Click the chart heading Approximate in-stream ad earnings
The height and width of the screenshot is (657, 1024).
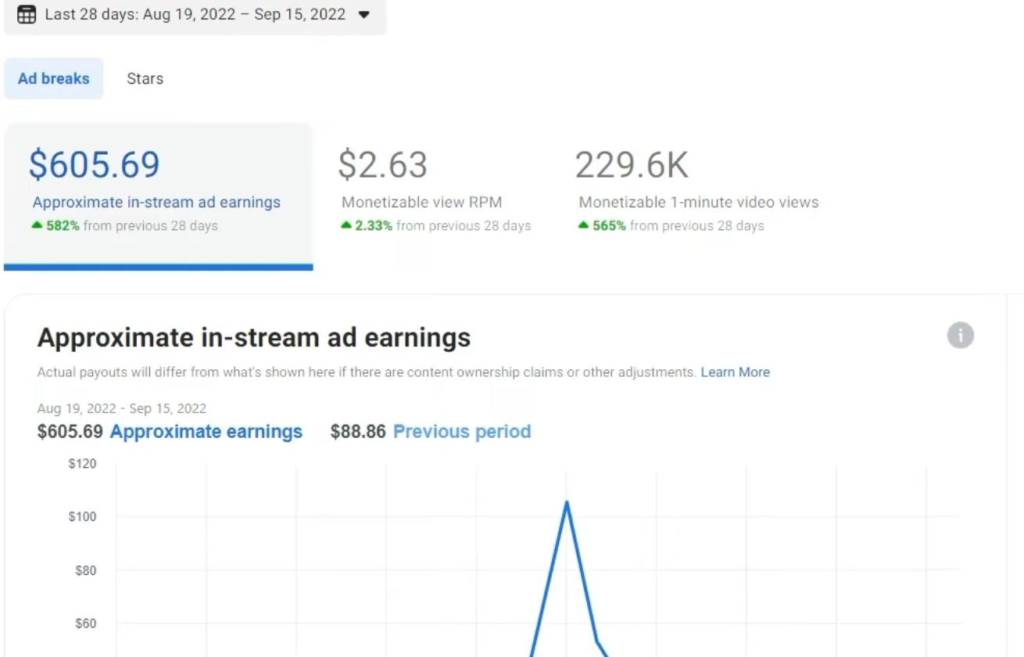pyautogui.click(x=254, y=338)
